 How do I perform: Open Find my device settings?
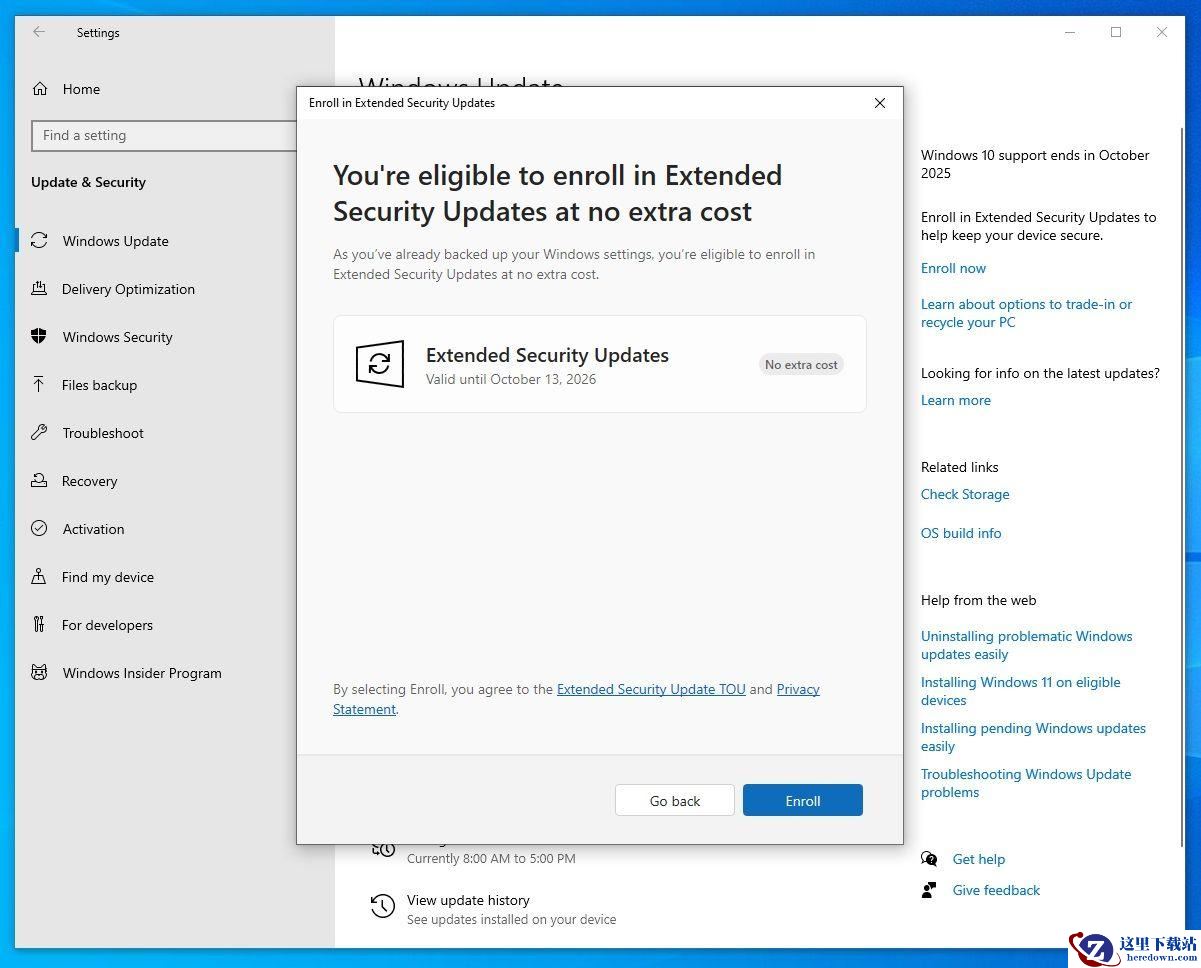tap(107, 577)
